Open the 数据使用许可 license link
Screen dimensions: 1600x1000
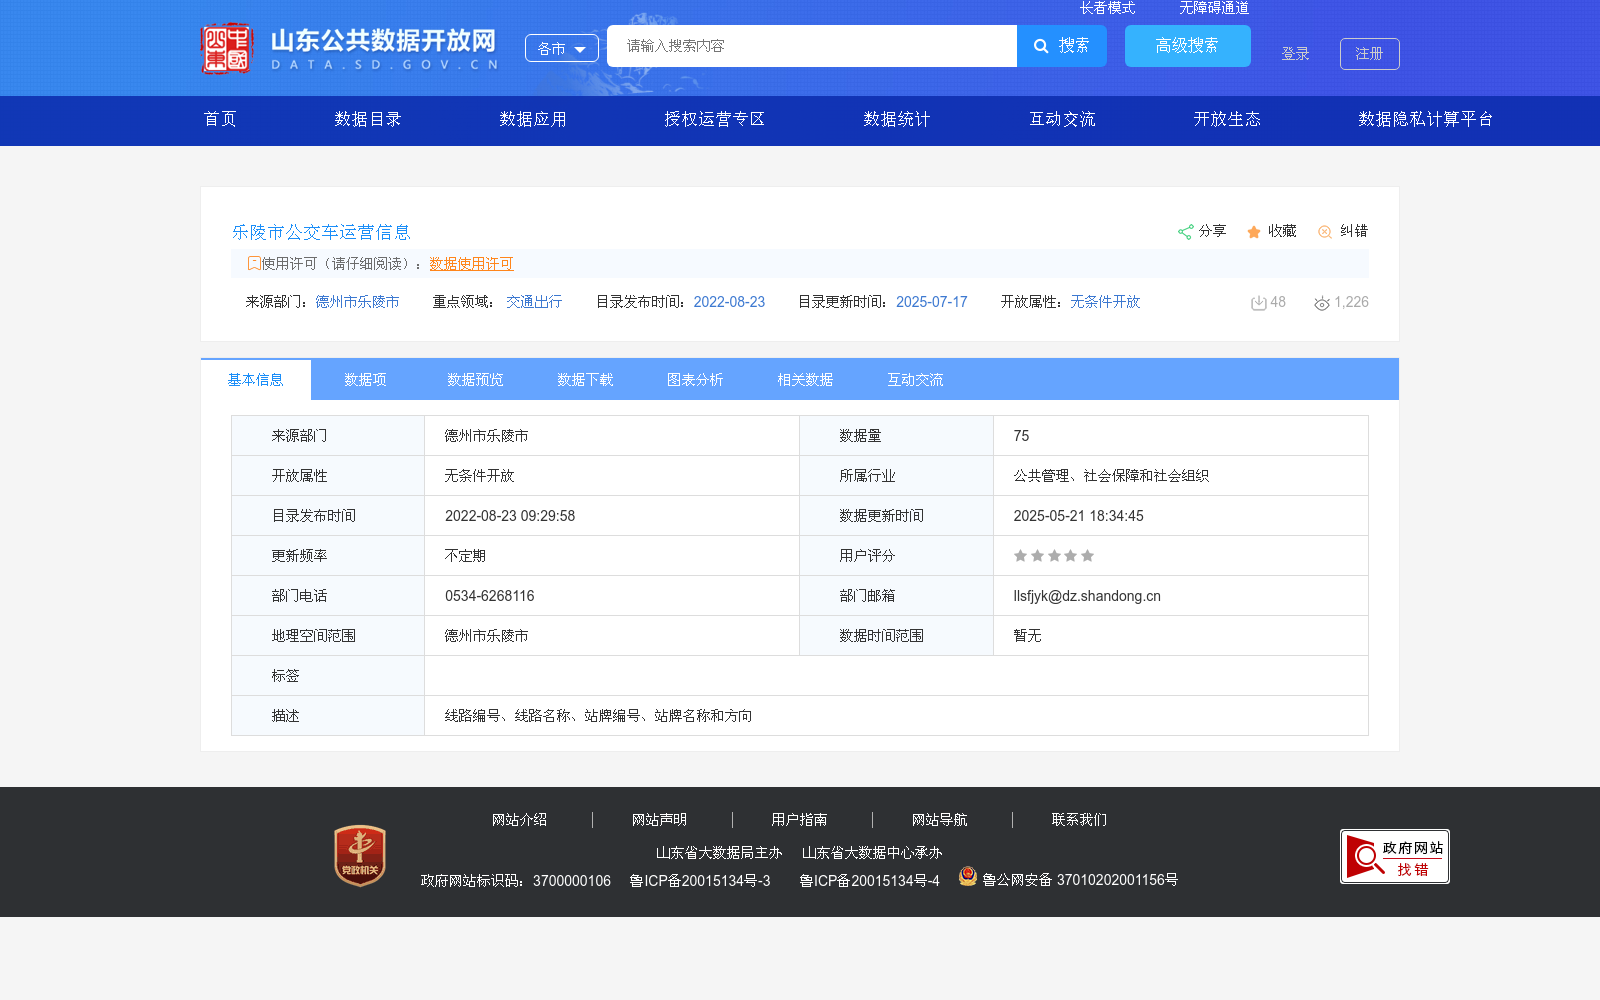point(471,264)
